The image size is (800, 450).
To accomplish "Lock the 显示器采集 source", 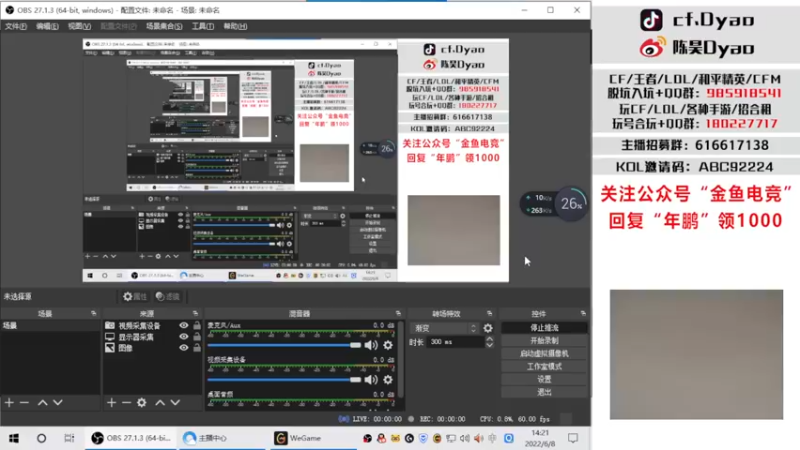I will (x=197, y=337).
